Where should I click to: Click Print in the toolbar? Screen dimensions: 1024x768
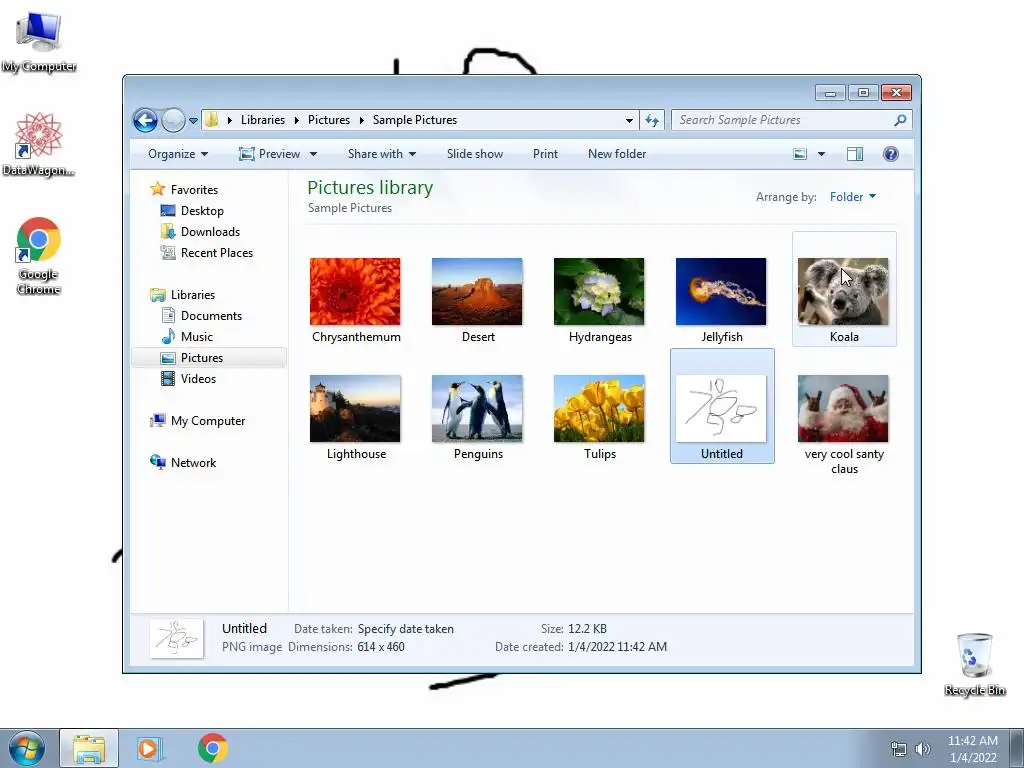545,154
